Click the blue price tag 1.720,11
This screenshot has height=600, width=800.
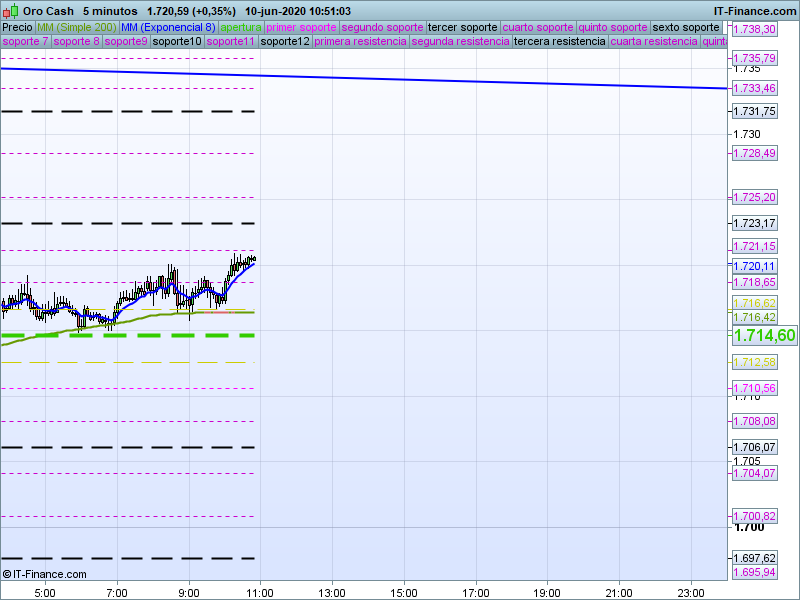(x=755, y=266)
